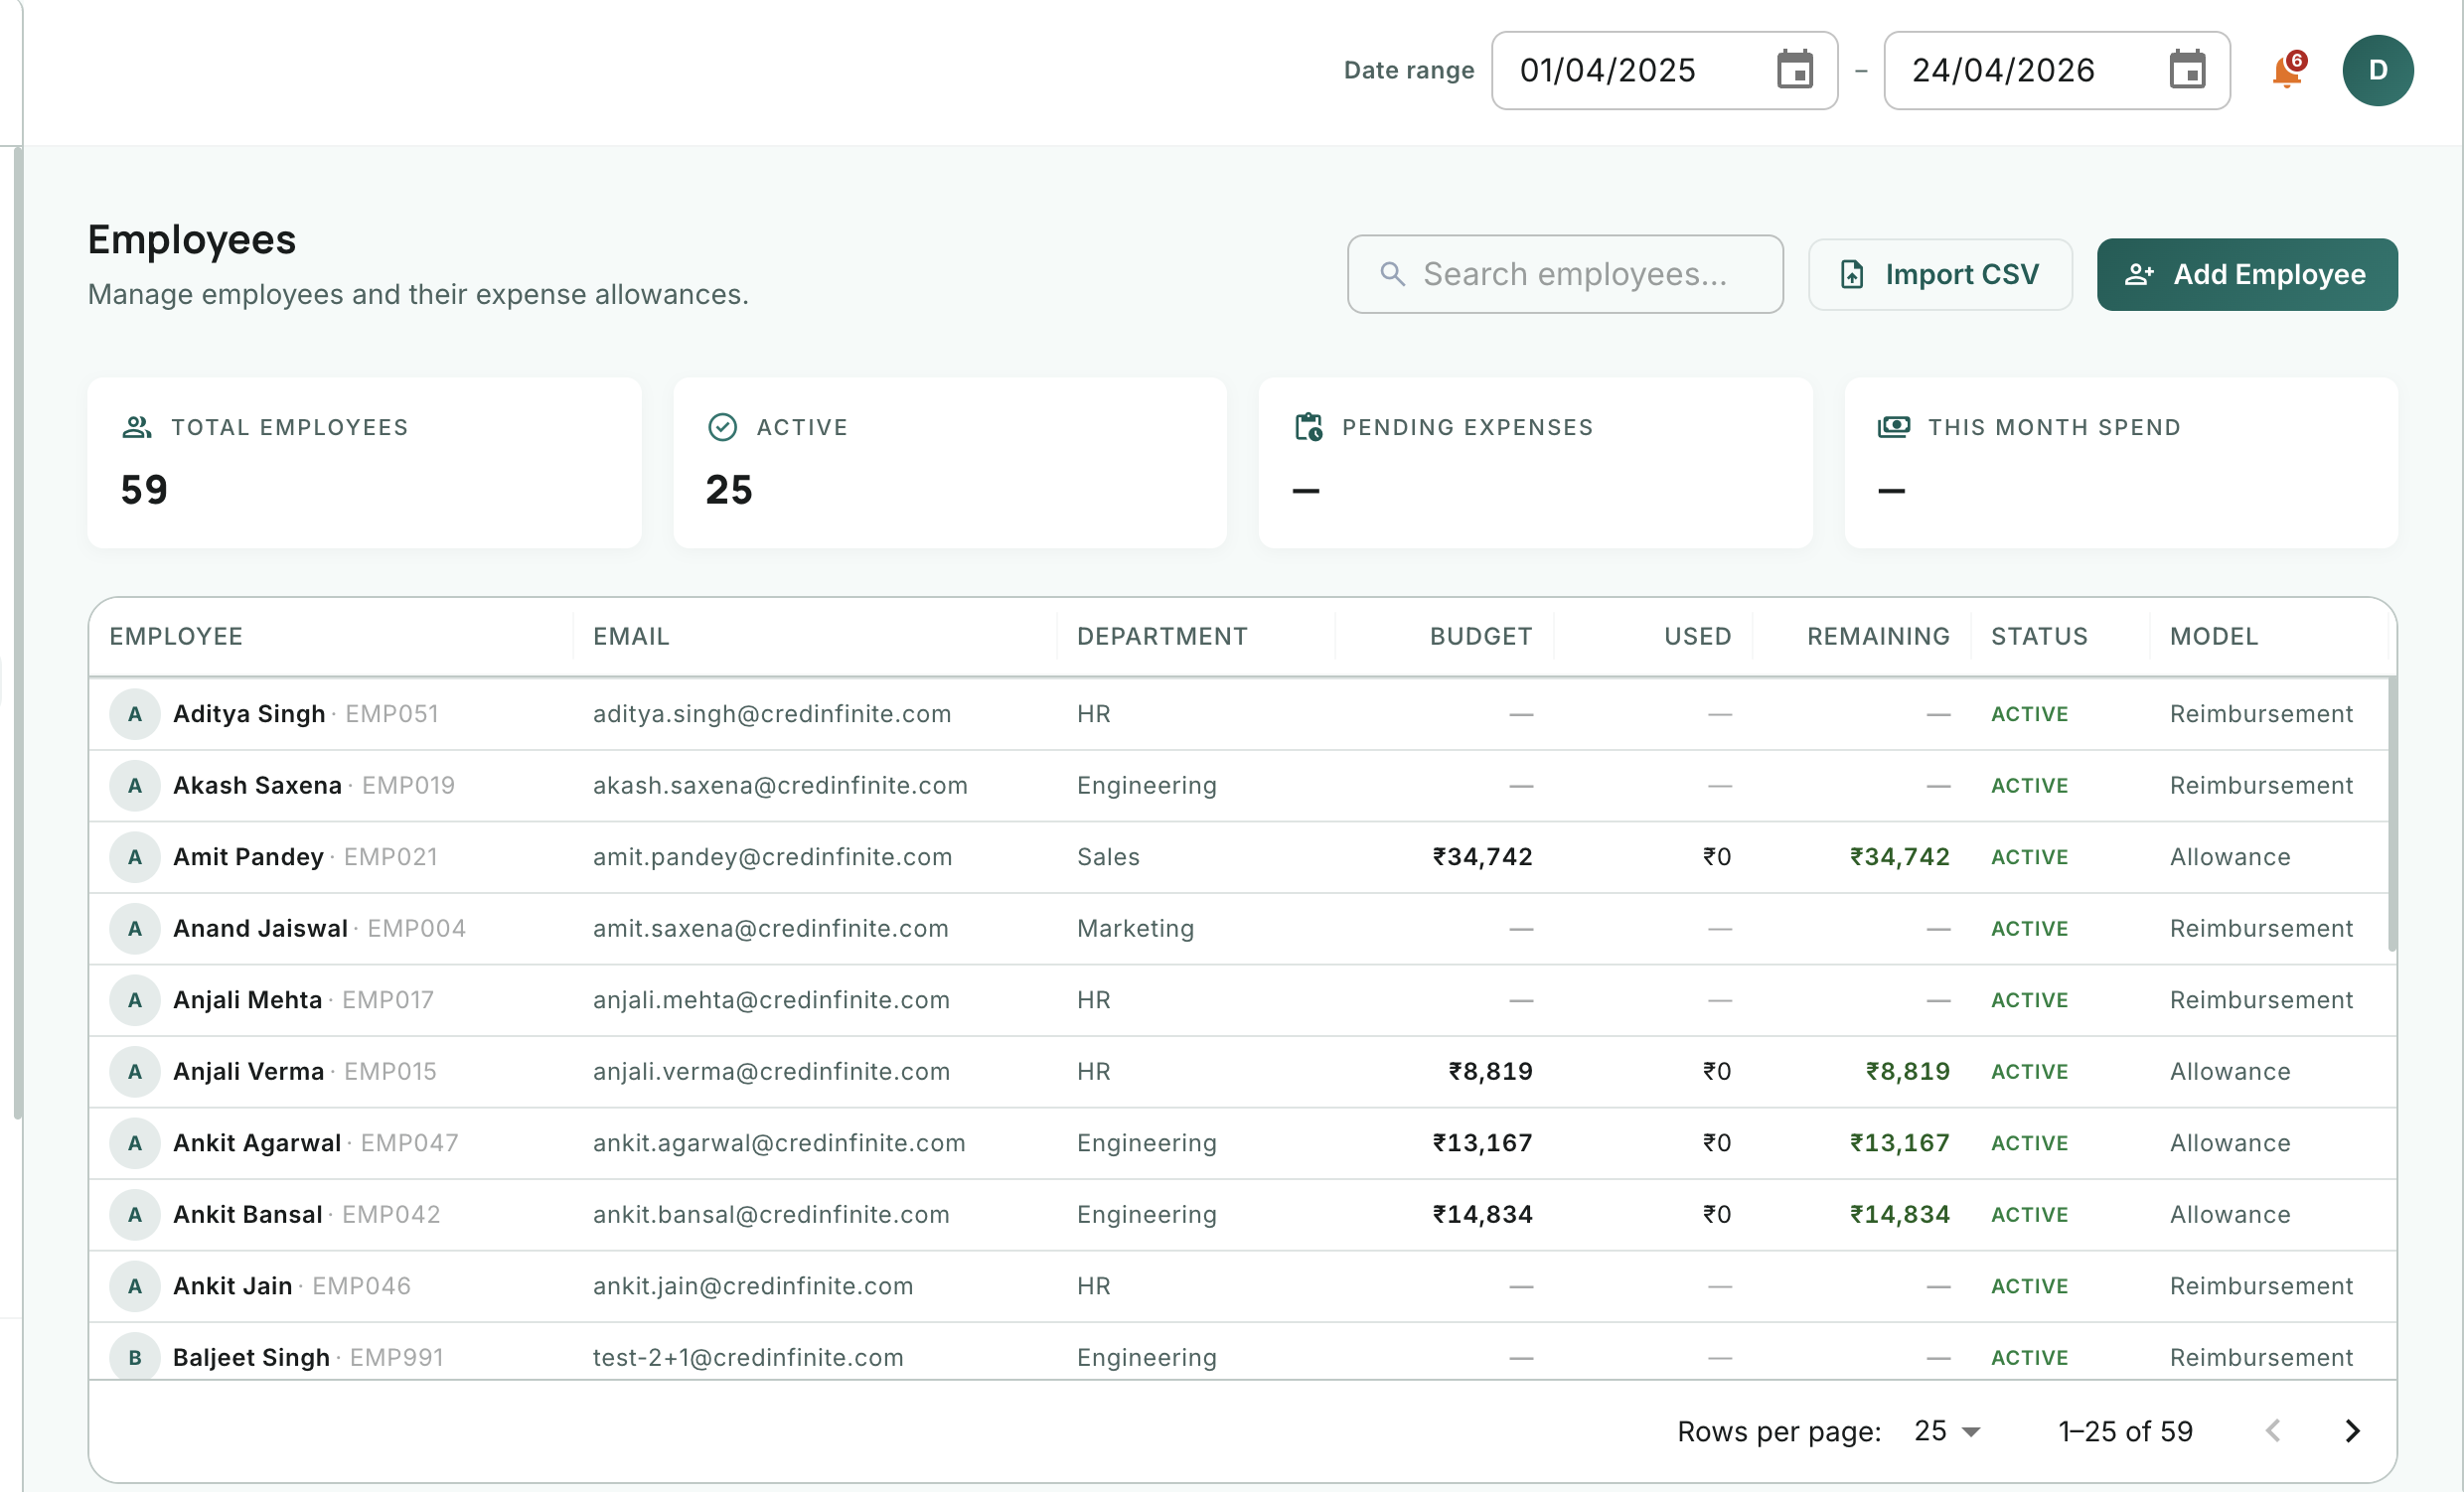Go to next page of employees

(2352, 1431)
